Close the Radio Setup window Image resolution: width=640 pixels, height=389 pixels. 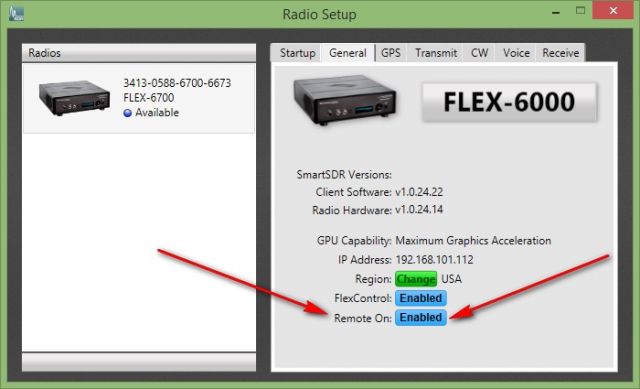pyautogui.click(x=613, y=11)
